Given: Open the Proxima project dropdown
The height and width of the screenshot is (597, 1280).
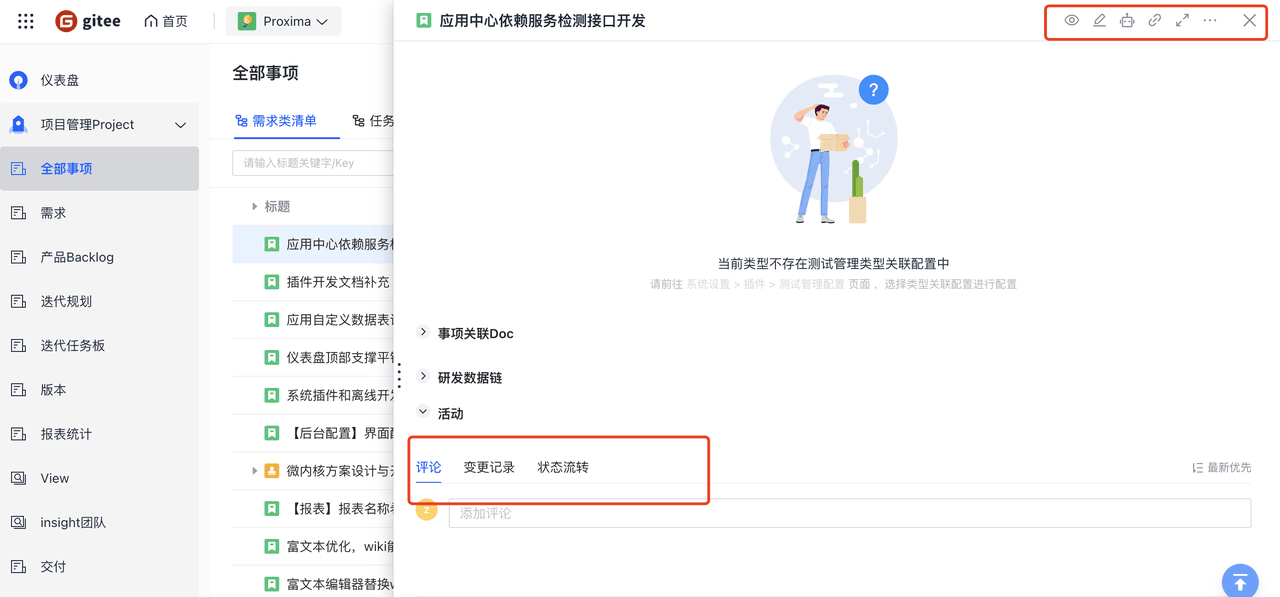Looking at the screenshot, I should [284, 21].
